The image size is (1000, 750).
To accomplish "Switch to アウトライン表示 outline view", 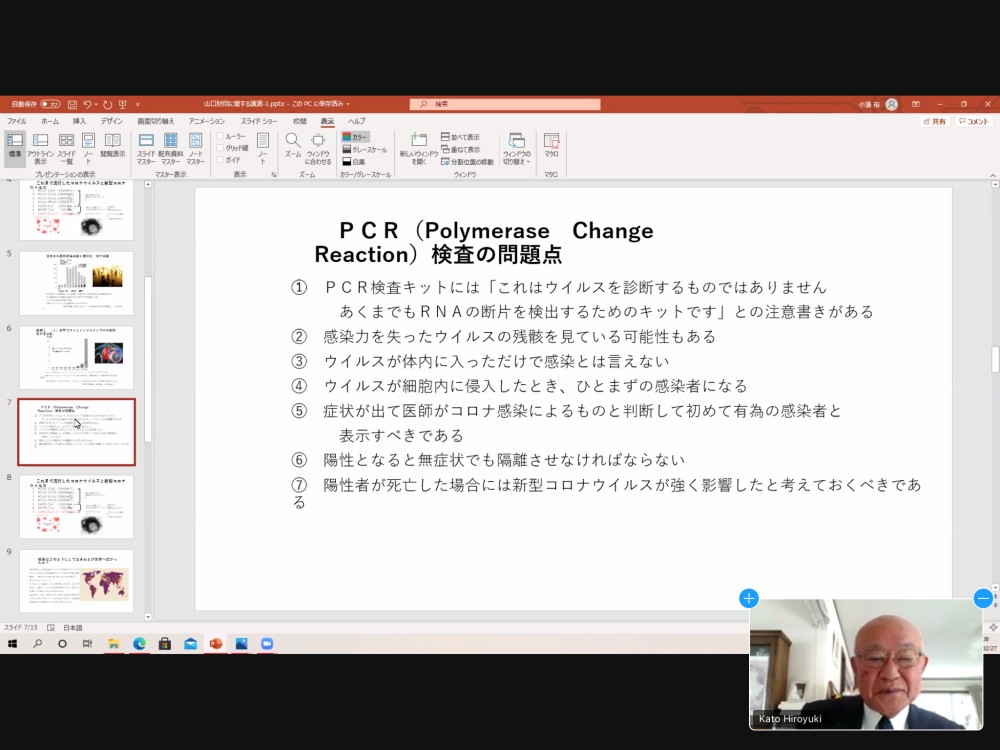I will pyautogui.click(x=40, y=147).
